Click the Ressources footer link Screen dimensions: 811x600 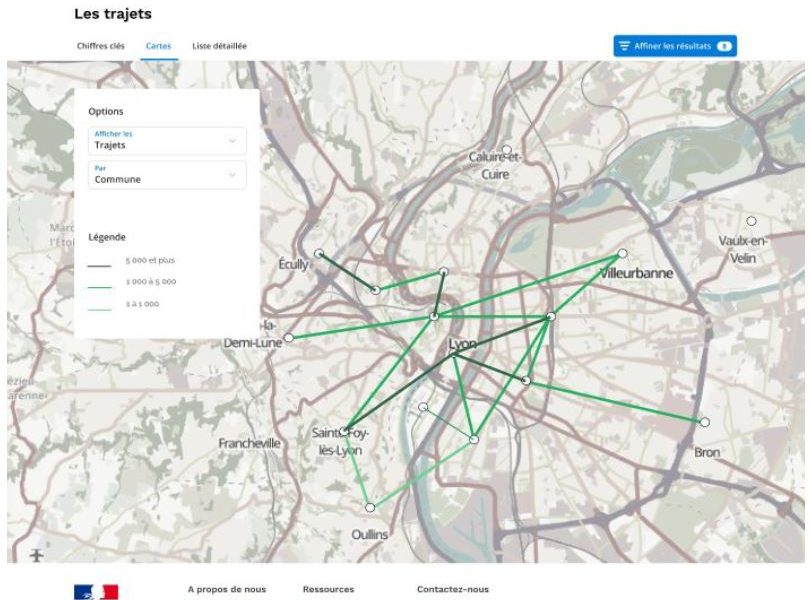[328, 589]
